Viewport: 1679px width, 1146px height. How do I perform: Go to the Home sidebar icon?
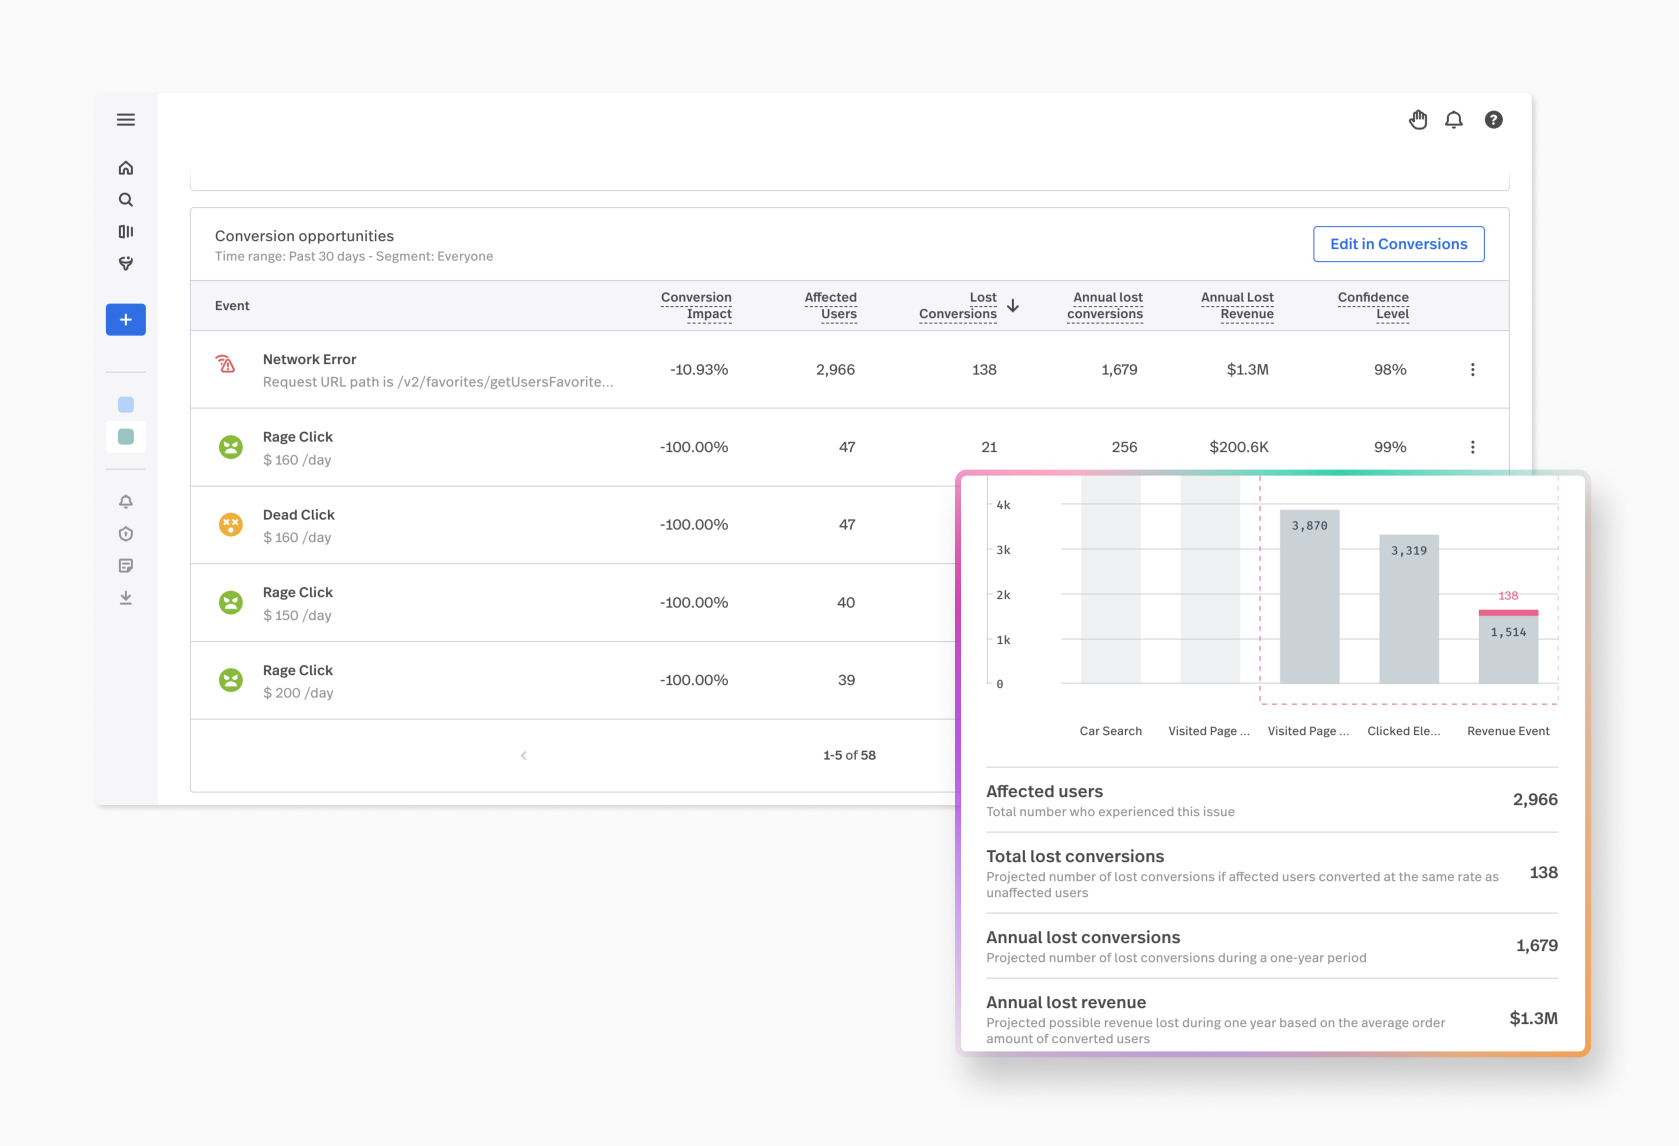(126, 168)
